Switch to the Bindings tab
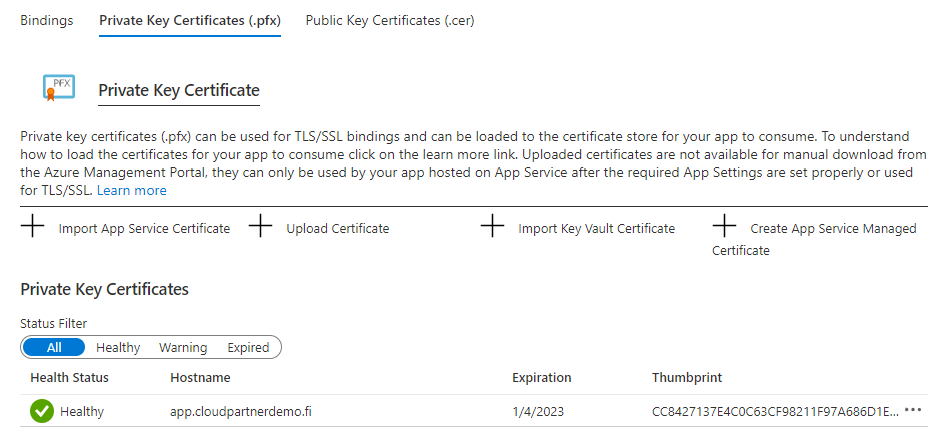The width and height of the screenshot is (928, 434). coord(46,20)
